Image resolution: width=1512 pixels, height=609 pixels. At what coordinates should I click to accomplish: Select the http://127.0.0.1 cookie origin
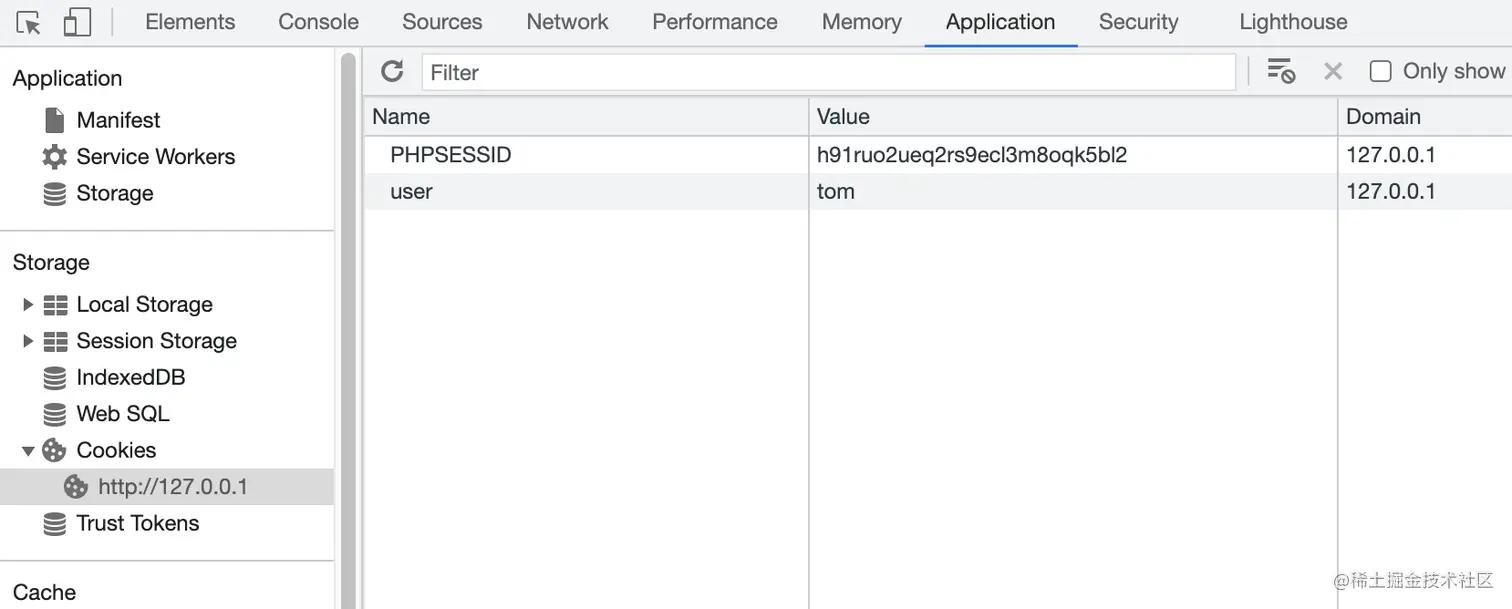172,487
